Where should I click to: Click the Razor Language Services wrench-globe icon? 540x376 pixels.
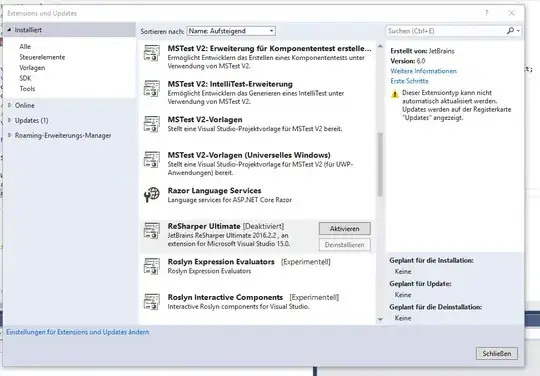(x=152, y=195)
